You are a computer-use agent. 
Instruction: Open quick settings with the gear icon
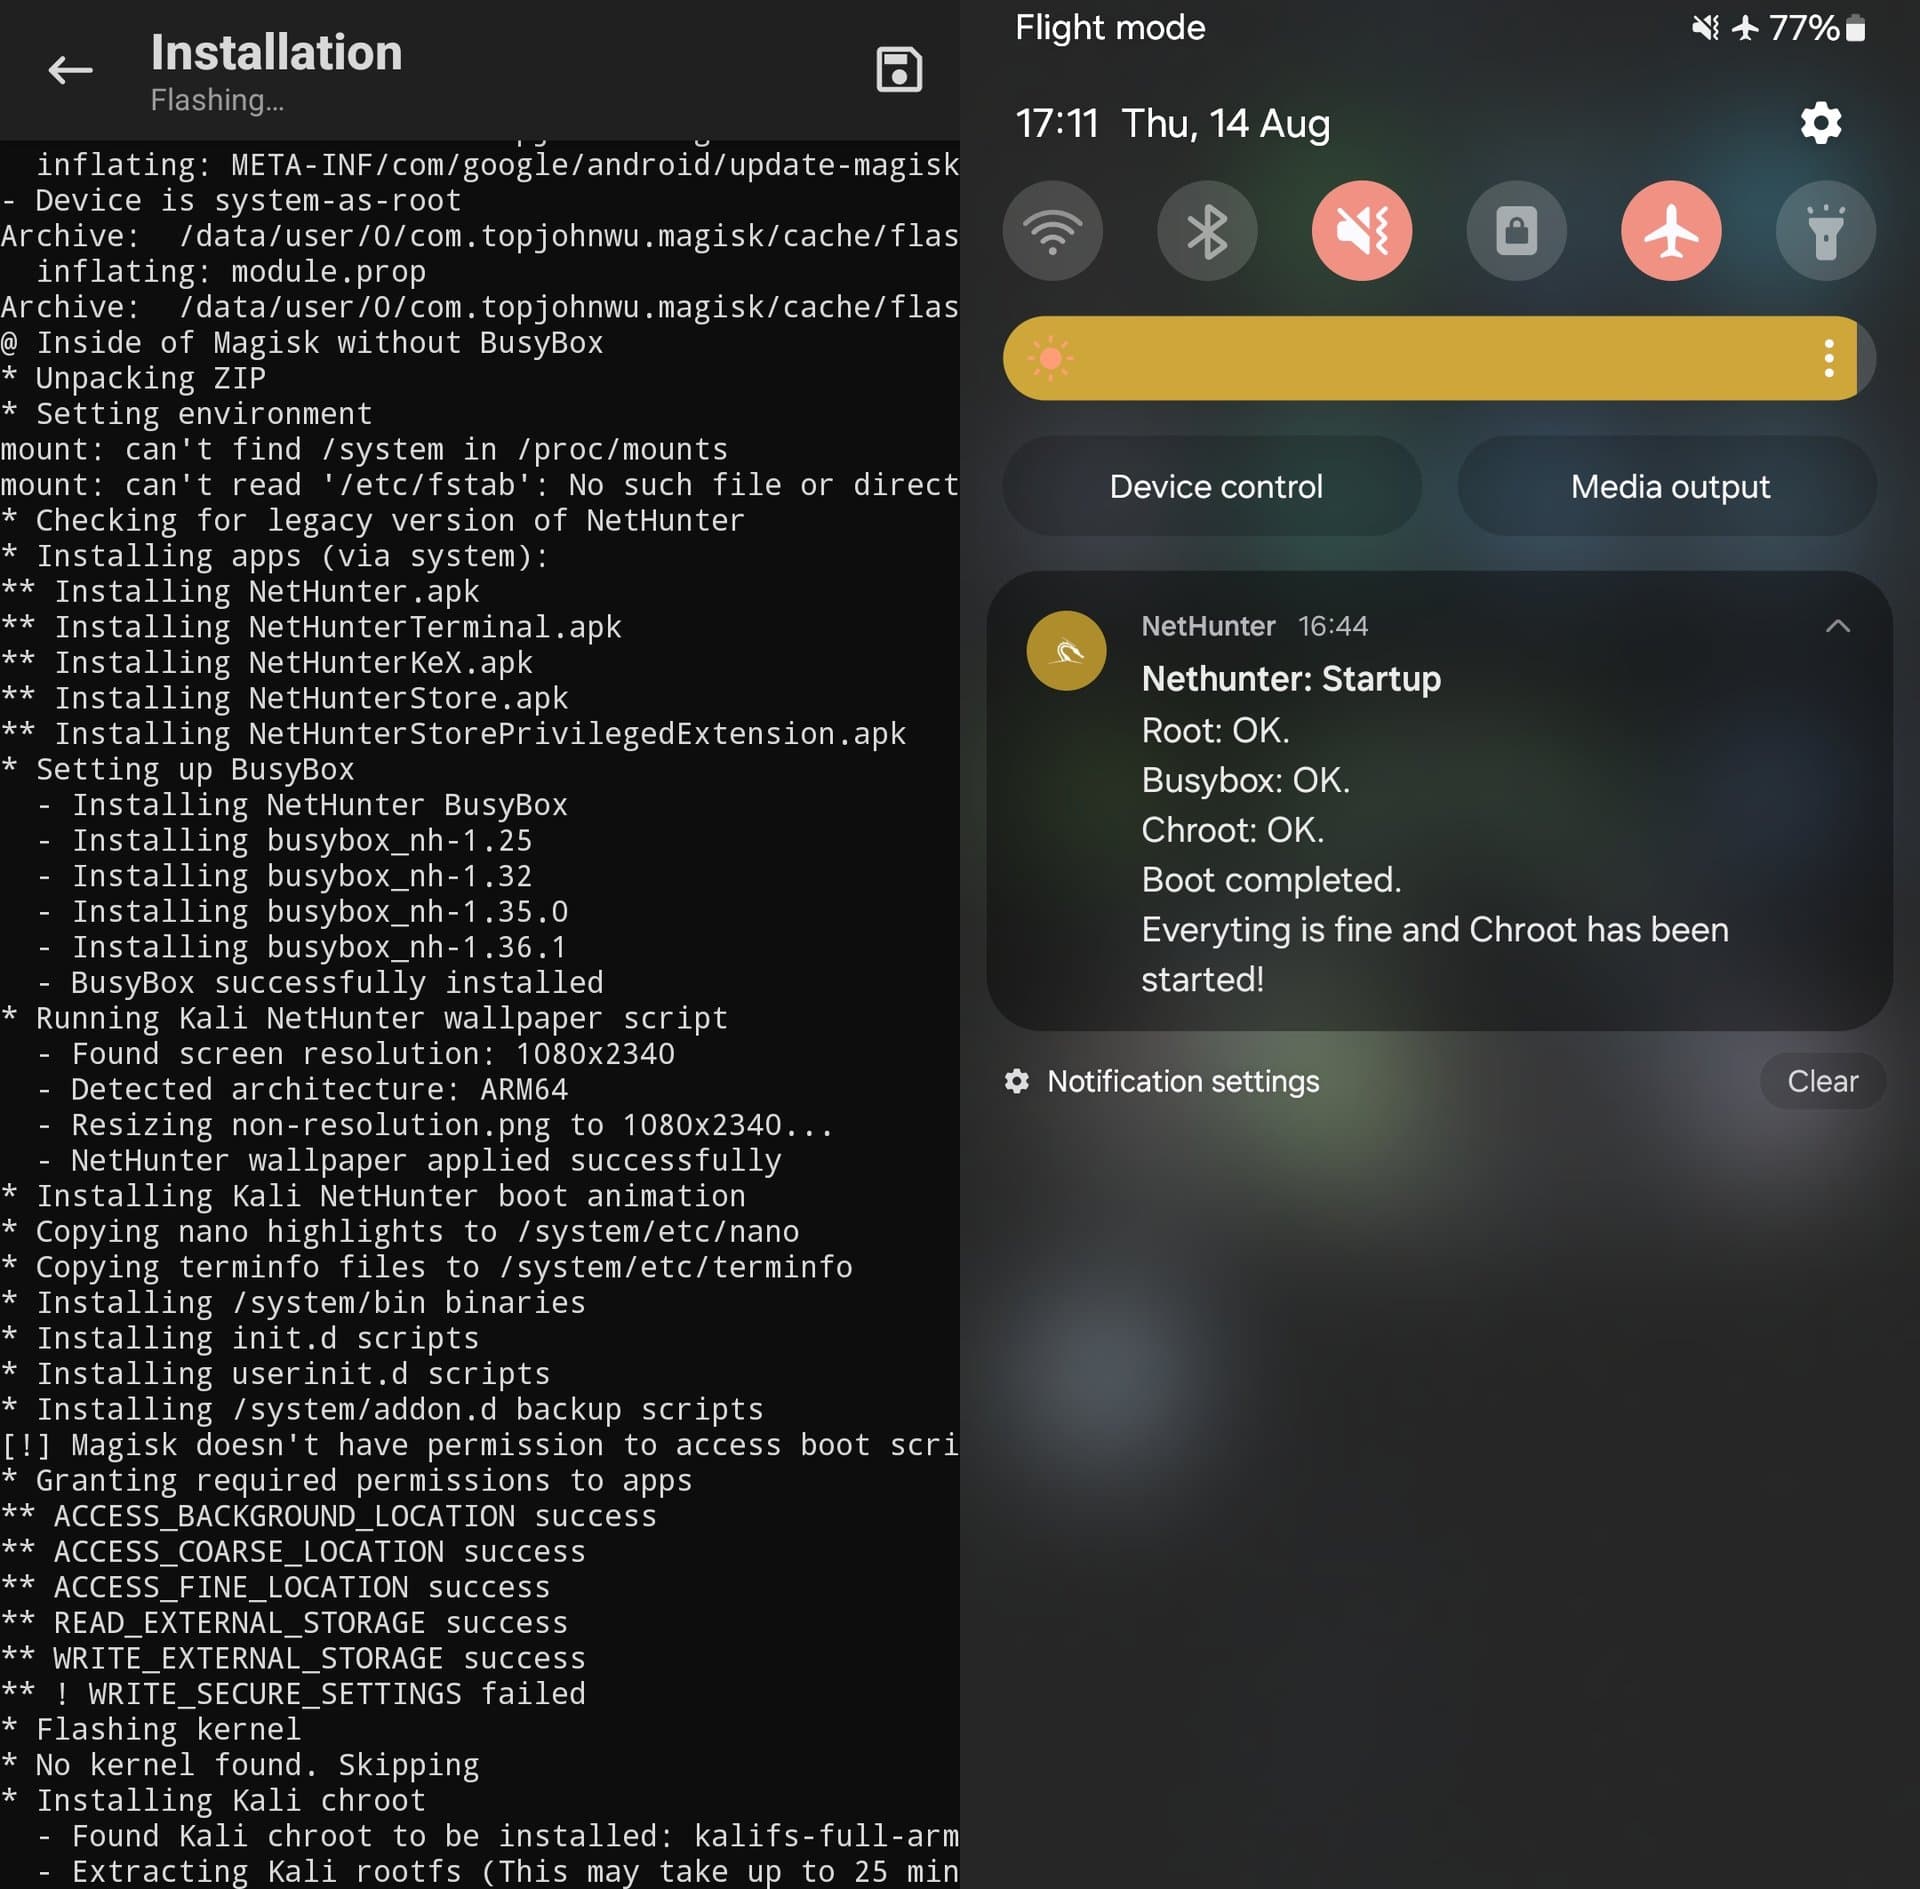coord(1820,123)
